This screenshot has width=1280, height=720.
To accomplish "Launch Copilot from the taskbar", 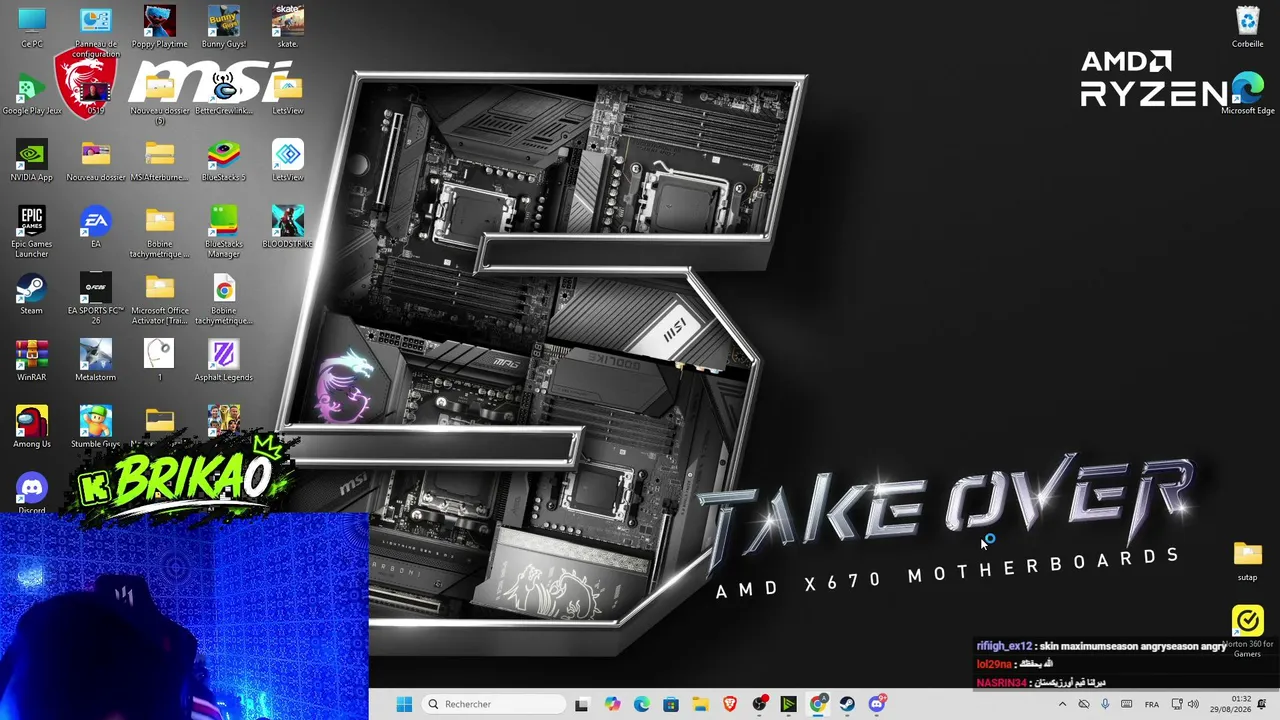I will pyautogui.click(x=612, y=704).
